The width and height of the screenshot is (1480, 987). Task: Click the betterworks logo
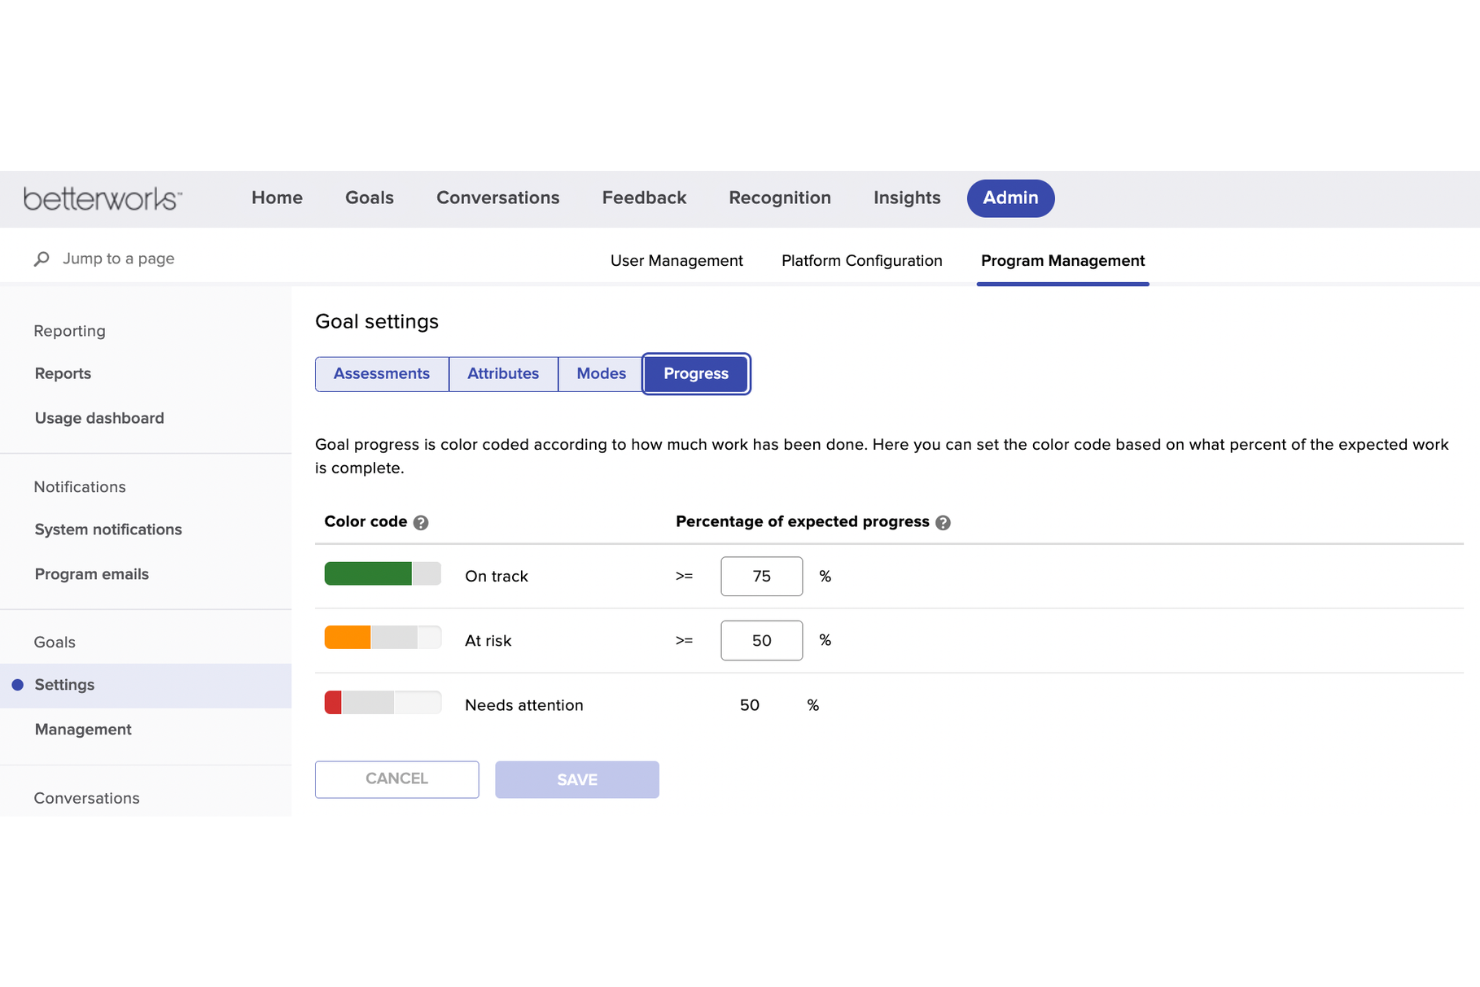coord(102,198)
